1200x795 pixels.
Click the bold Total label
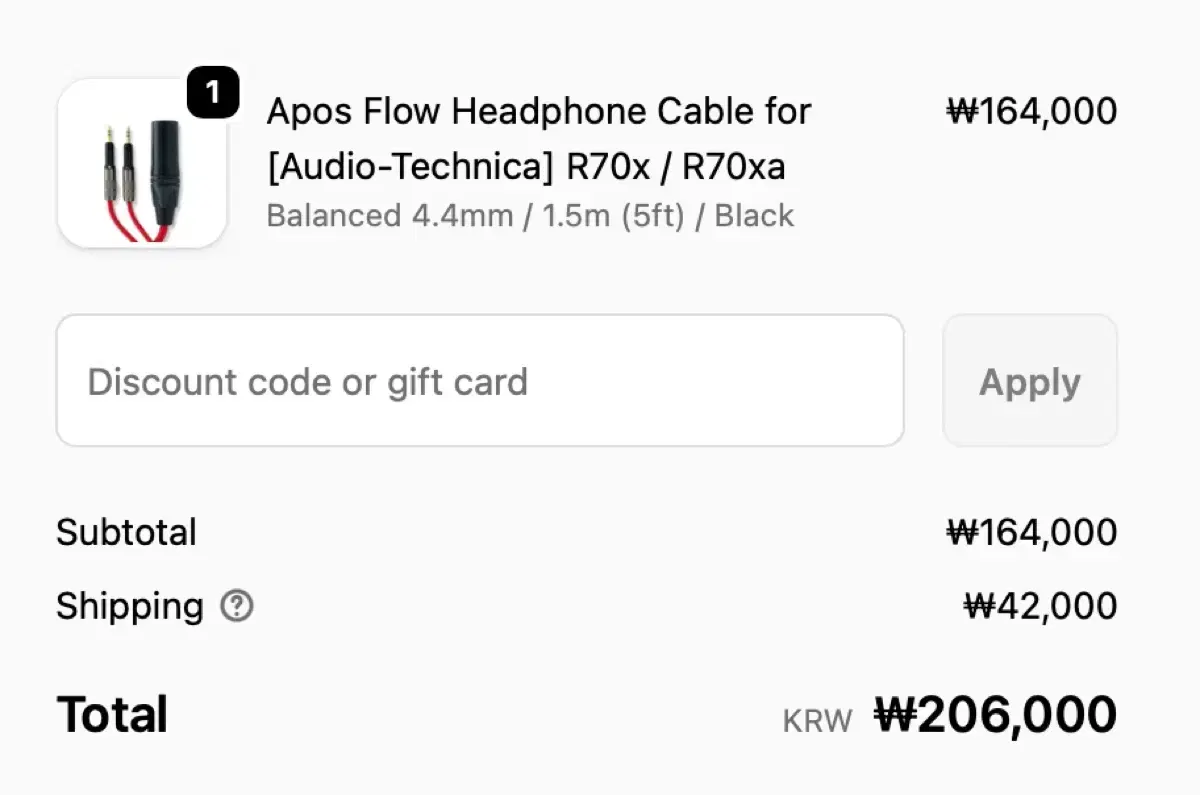click(x=112, y=715)
